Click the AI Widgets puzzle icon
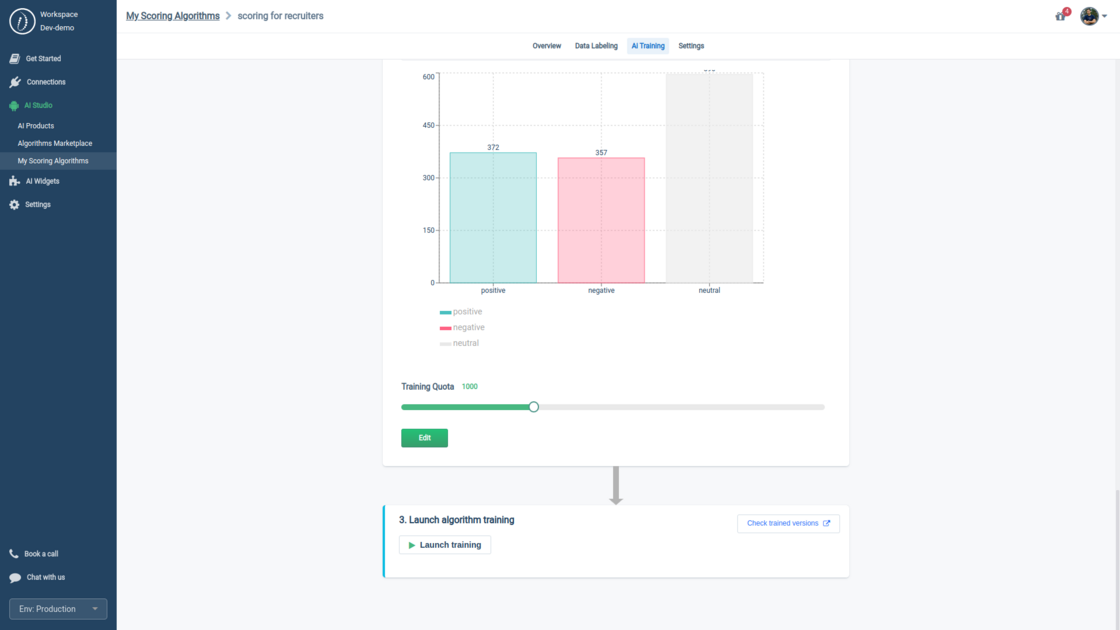 14,181
